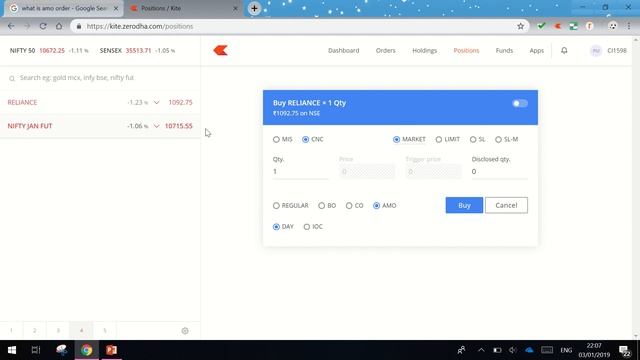Close the Google Search tab
This screenshot has width=640, height=360.
(116, 8)
